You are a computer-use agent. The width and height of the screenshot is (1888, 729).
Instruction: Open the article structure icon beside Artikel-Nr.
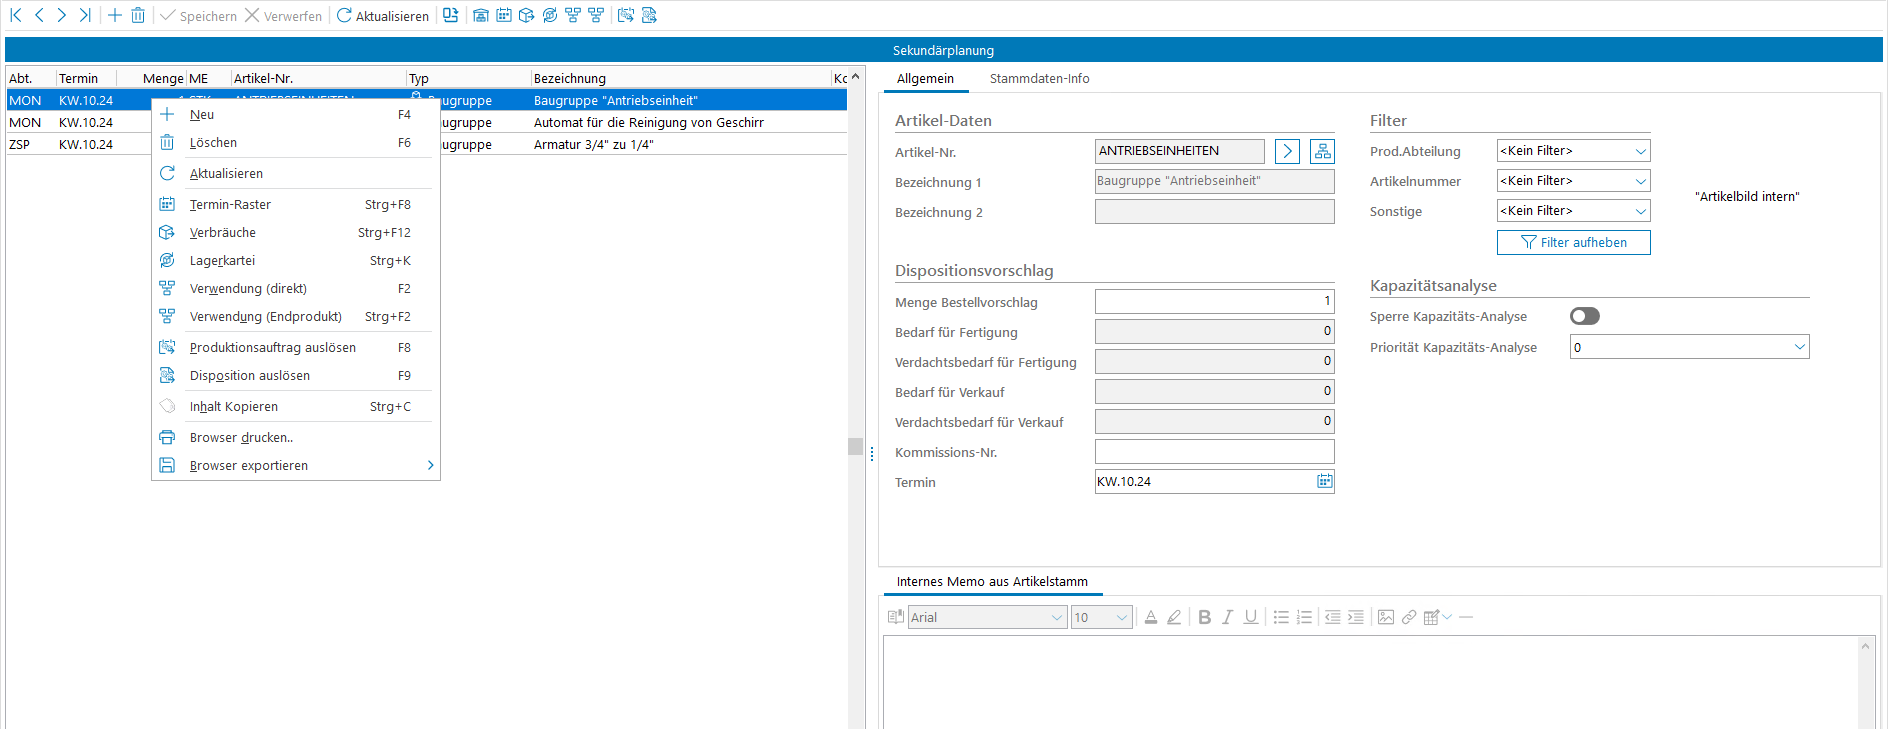(x=1322, y=151)
